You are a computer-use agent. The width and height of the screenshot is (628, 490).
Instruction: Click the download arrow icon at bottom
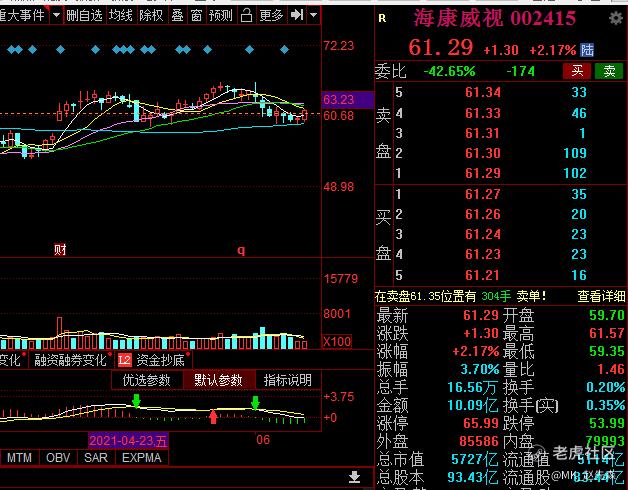(x=354, y=477)
